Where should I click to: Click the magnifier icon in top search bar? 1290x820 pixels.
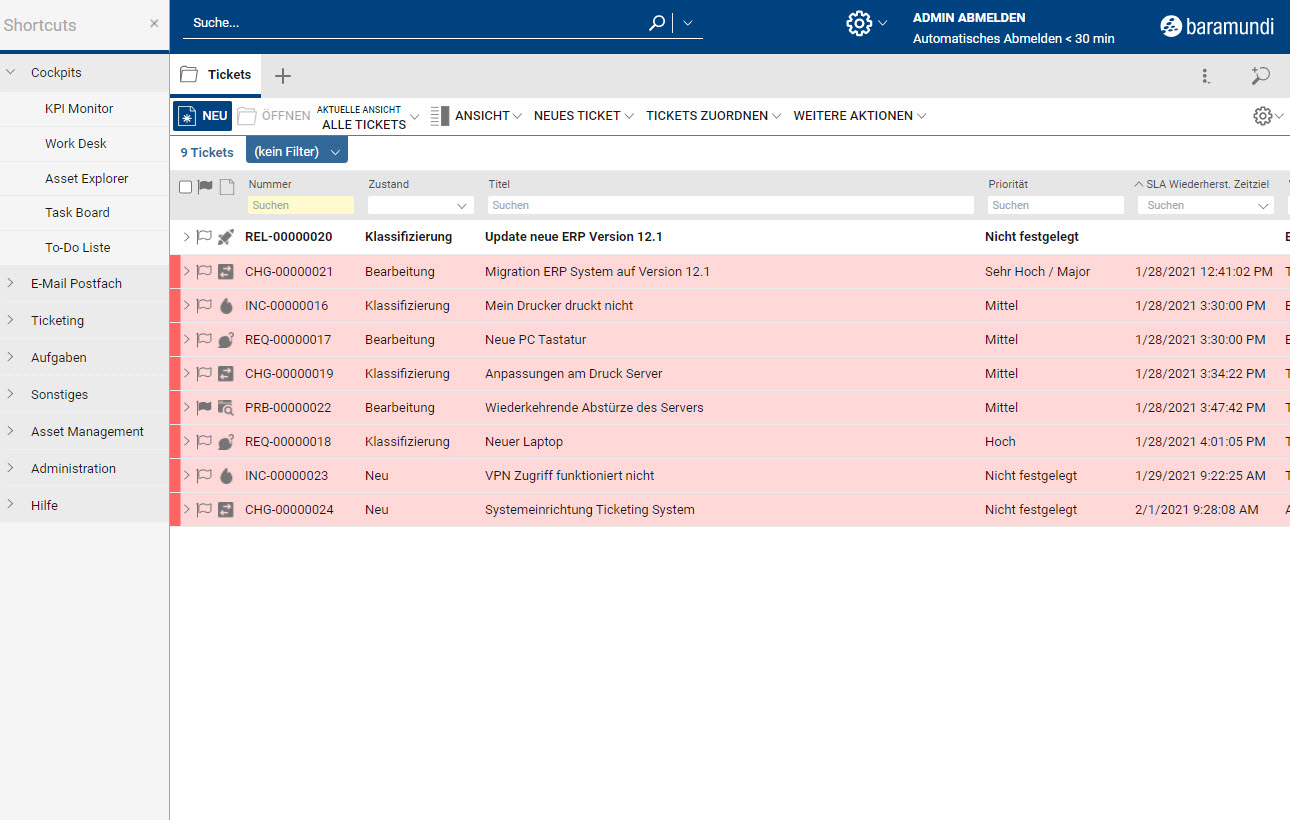[657, 23]
